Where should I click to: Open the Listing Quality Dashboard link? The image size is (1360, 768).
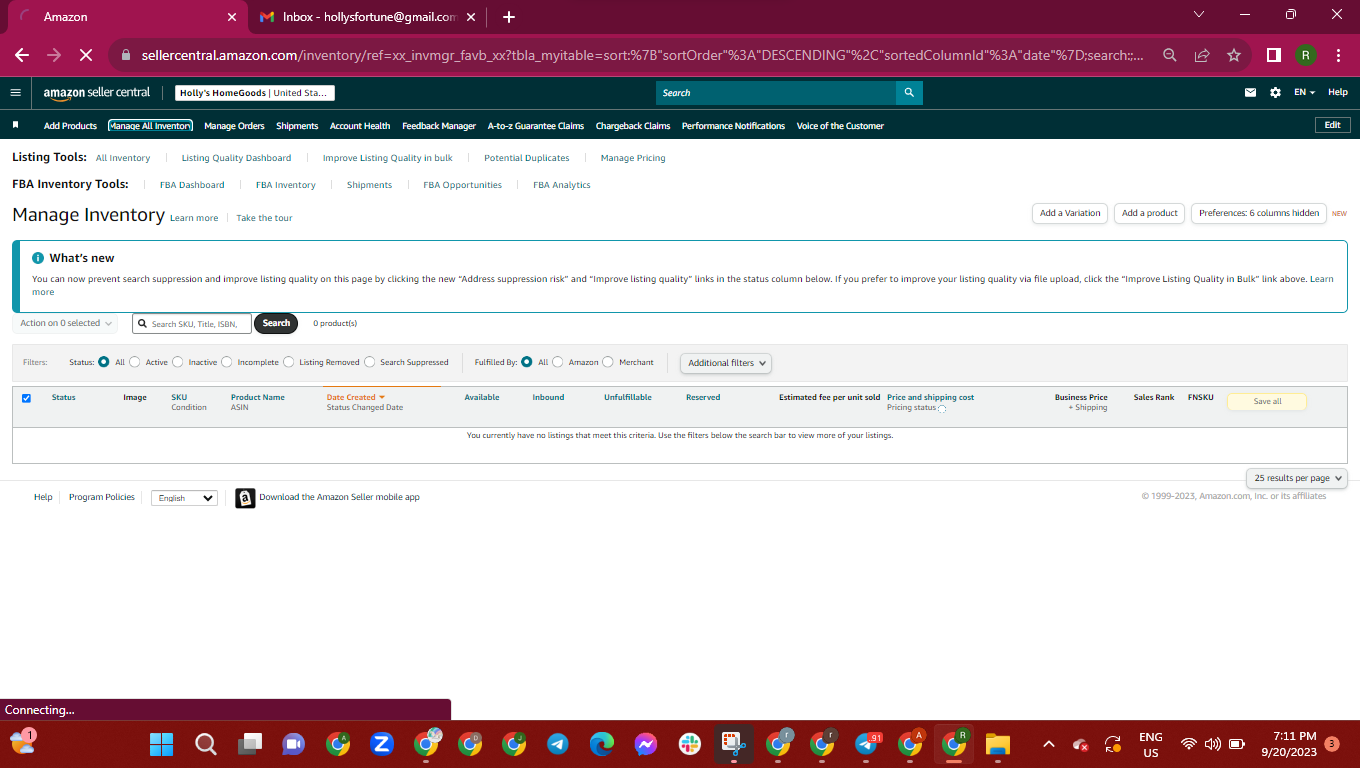tap(236, 158)
